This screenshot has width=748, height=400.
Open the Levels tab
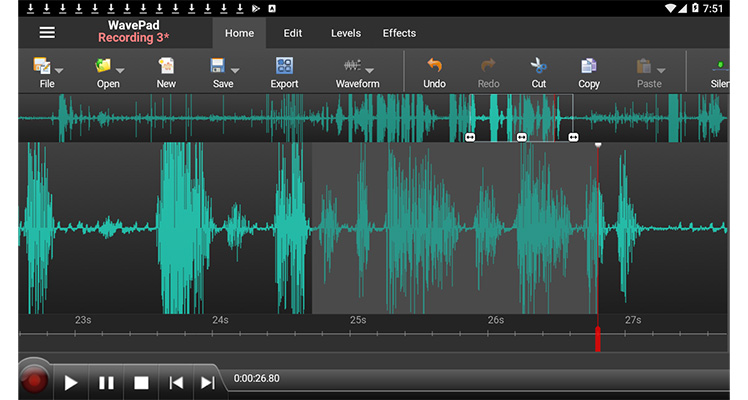(x=346, y=33)
